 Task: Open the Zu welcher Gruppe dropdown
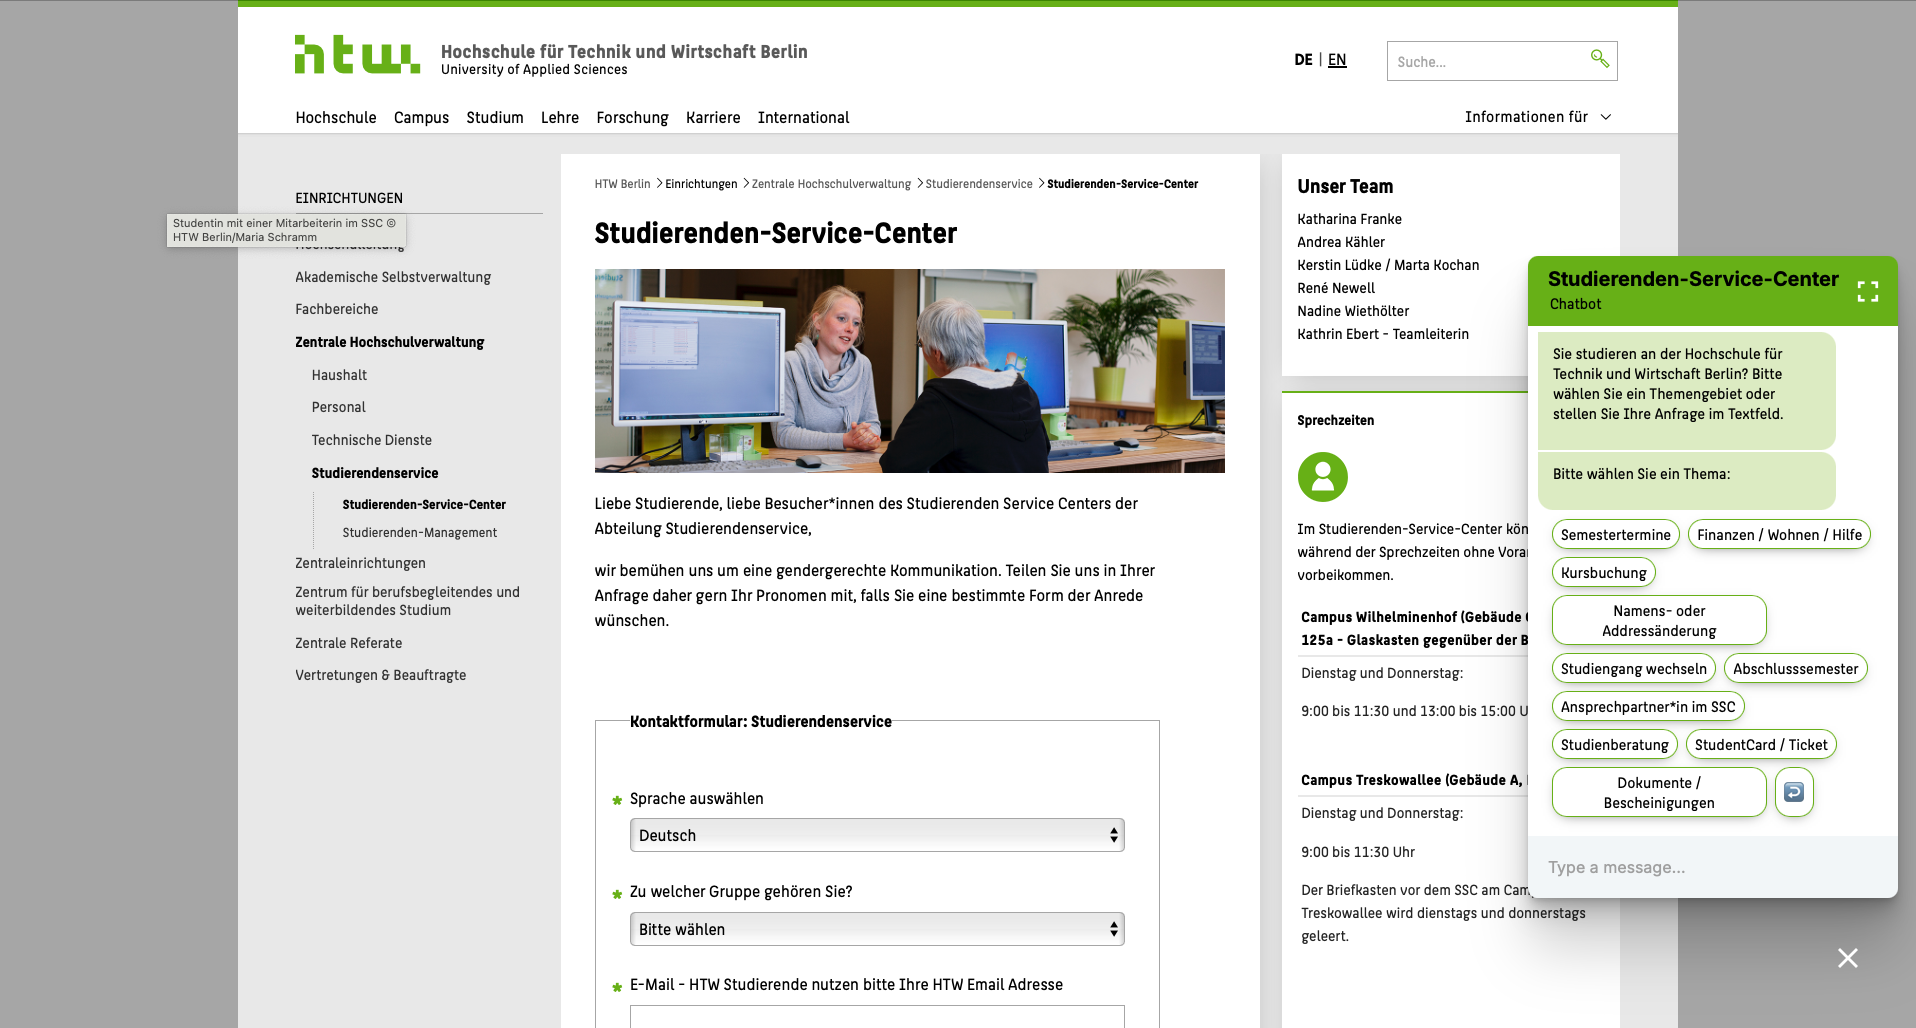tap(877, 929)
